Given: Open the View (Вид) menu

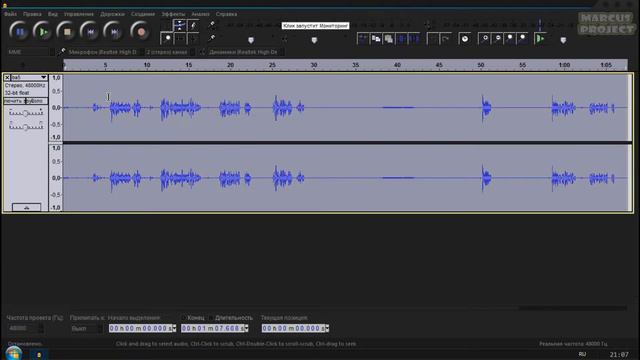Looking at the screenshot, I should click(53, 14).
